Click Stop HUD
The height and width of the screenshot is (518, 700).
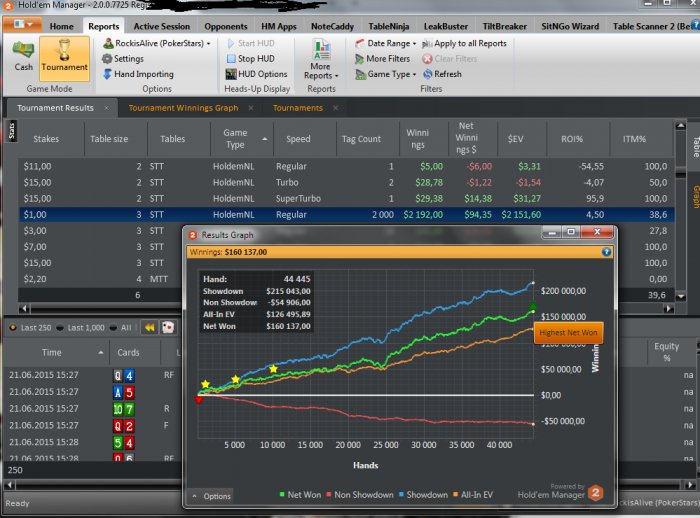click(x=251, y=58)
